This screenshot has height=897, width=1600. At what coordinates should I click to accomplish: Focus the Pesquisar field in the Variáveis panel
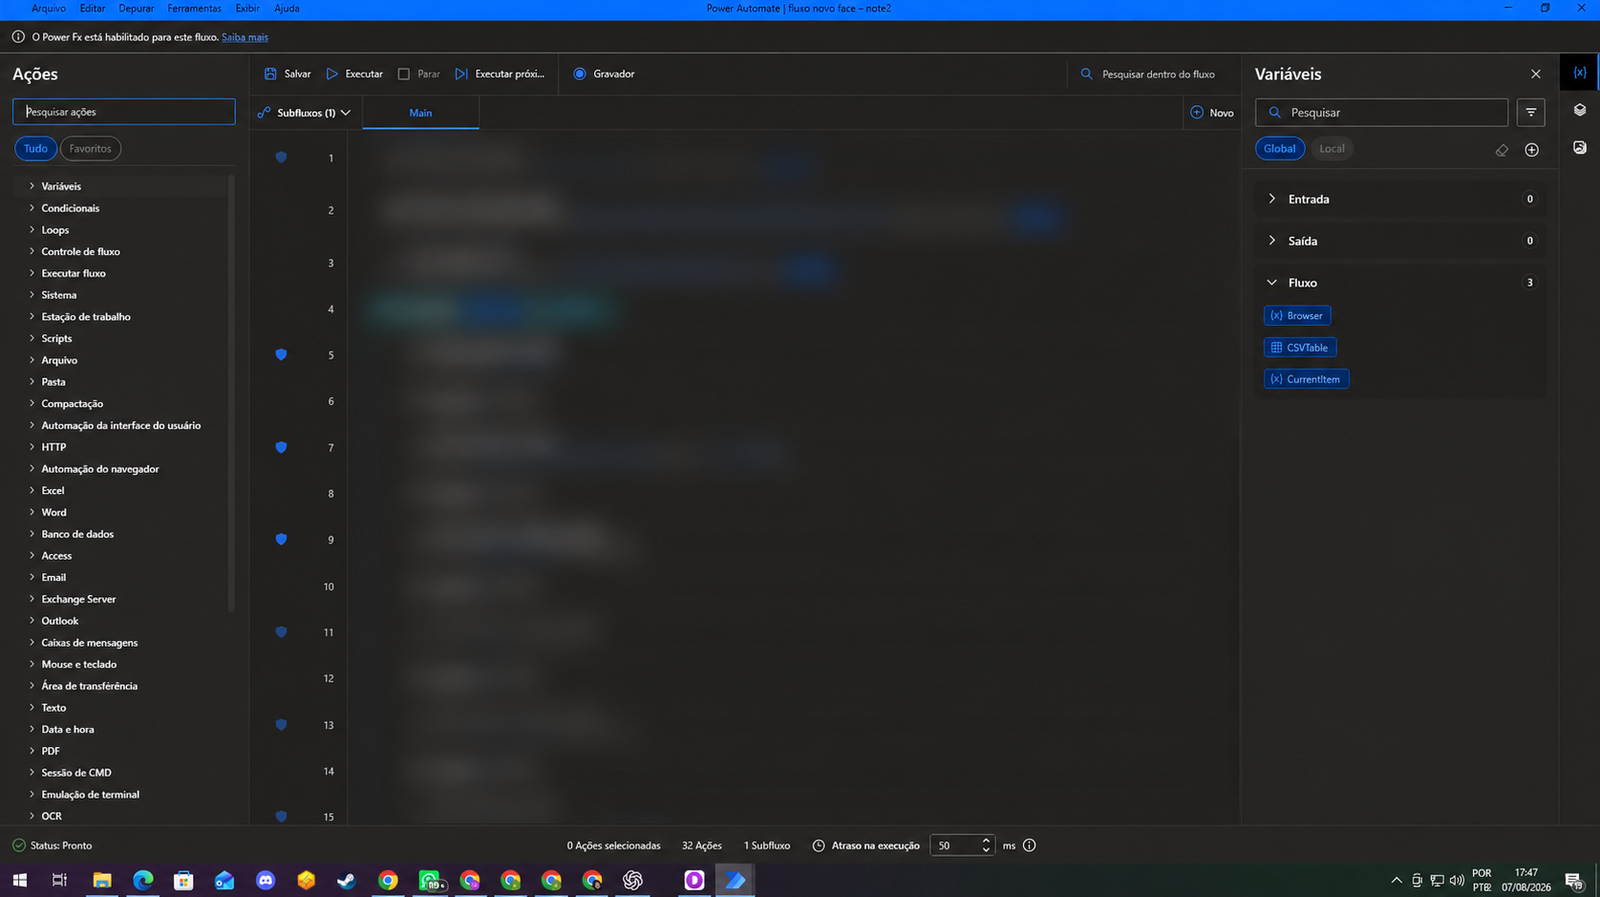coord(1382,113)
